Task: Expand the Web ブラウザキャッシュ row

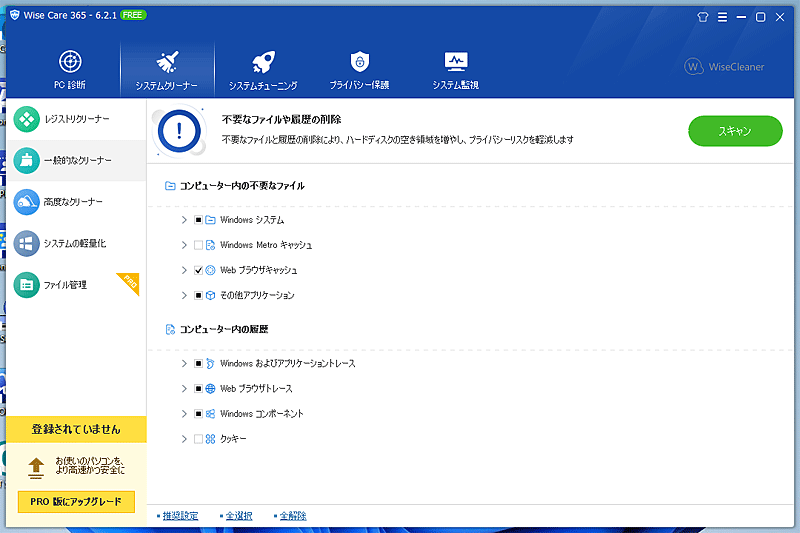Action: 184,270
